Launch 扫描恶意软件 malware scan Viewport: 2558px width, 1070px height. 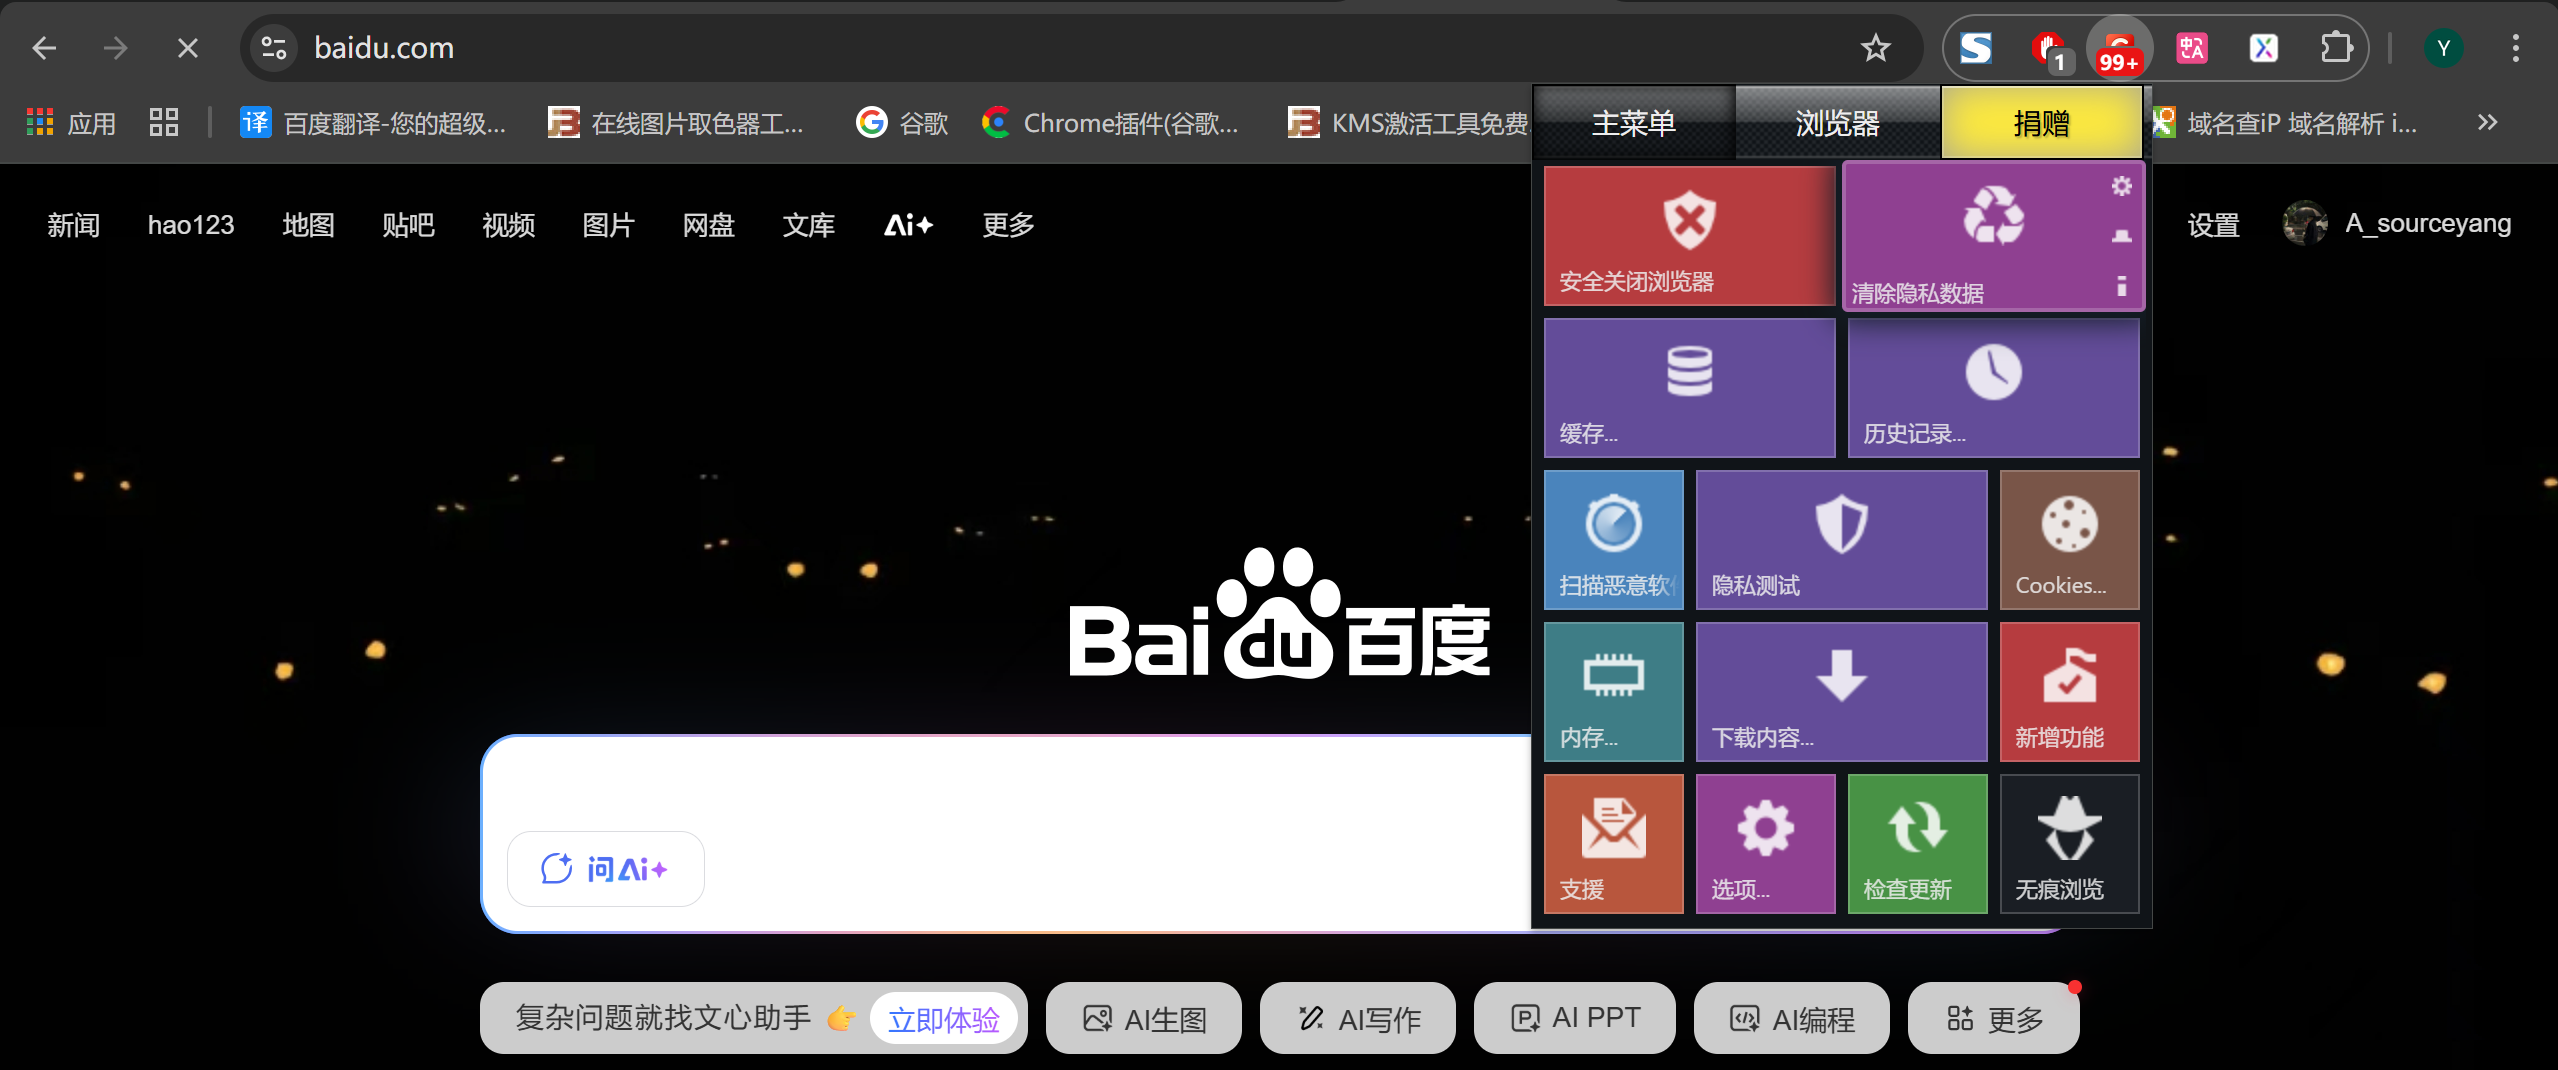click(x=1612, y=539)
